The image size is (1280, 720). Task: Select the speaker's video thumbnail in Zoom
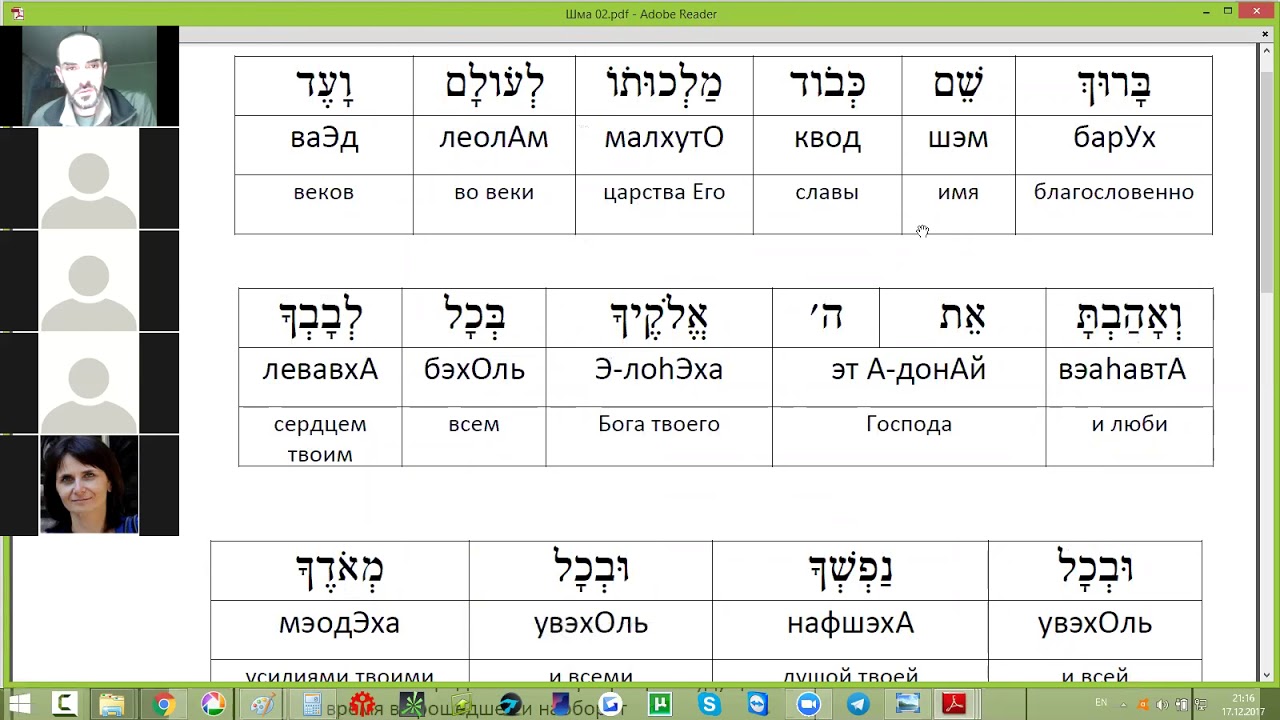[x=89, y=76]
